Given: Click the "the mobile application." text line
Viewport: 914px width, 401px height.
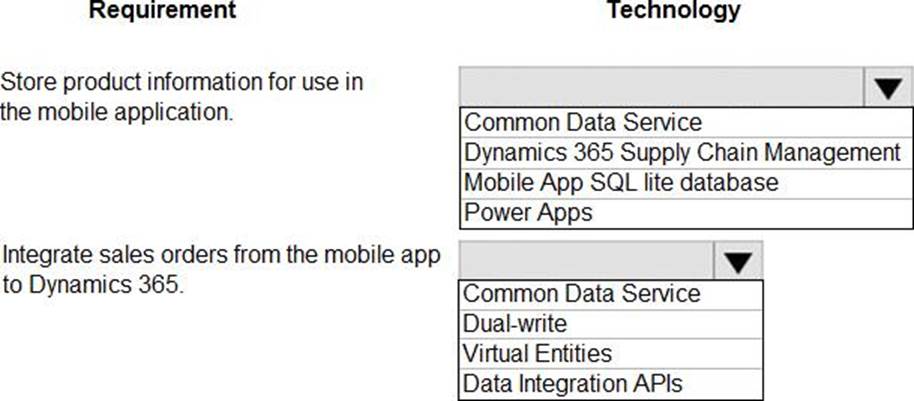Looking at the screenshot, I should click(x=117, y=111).
